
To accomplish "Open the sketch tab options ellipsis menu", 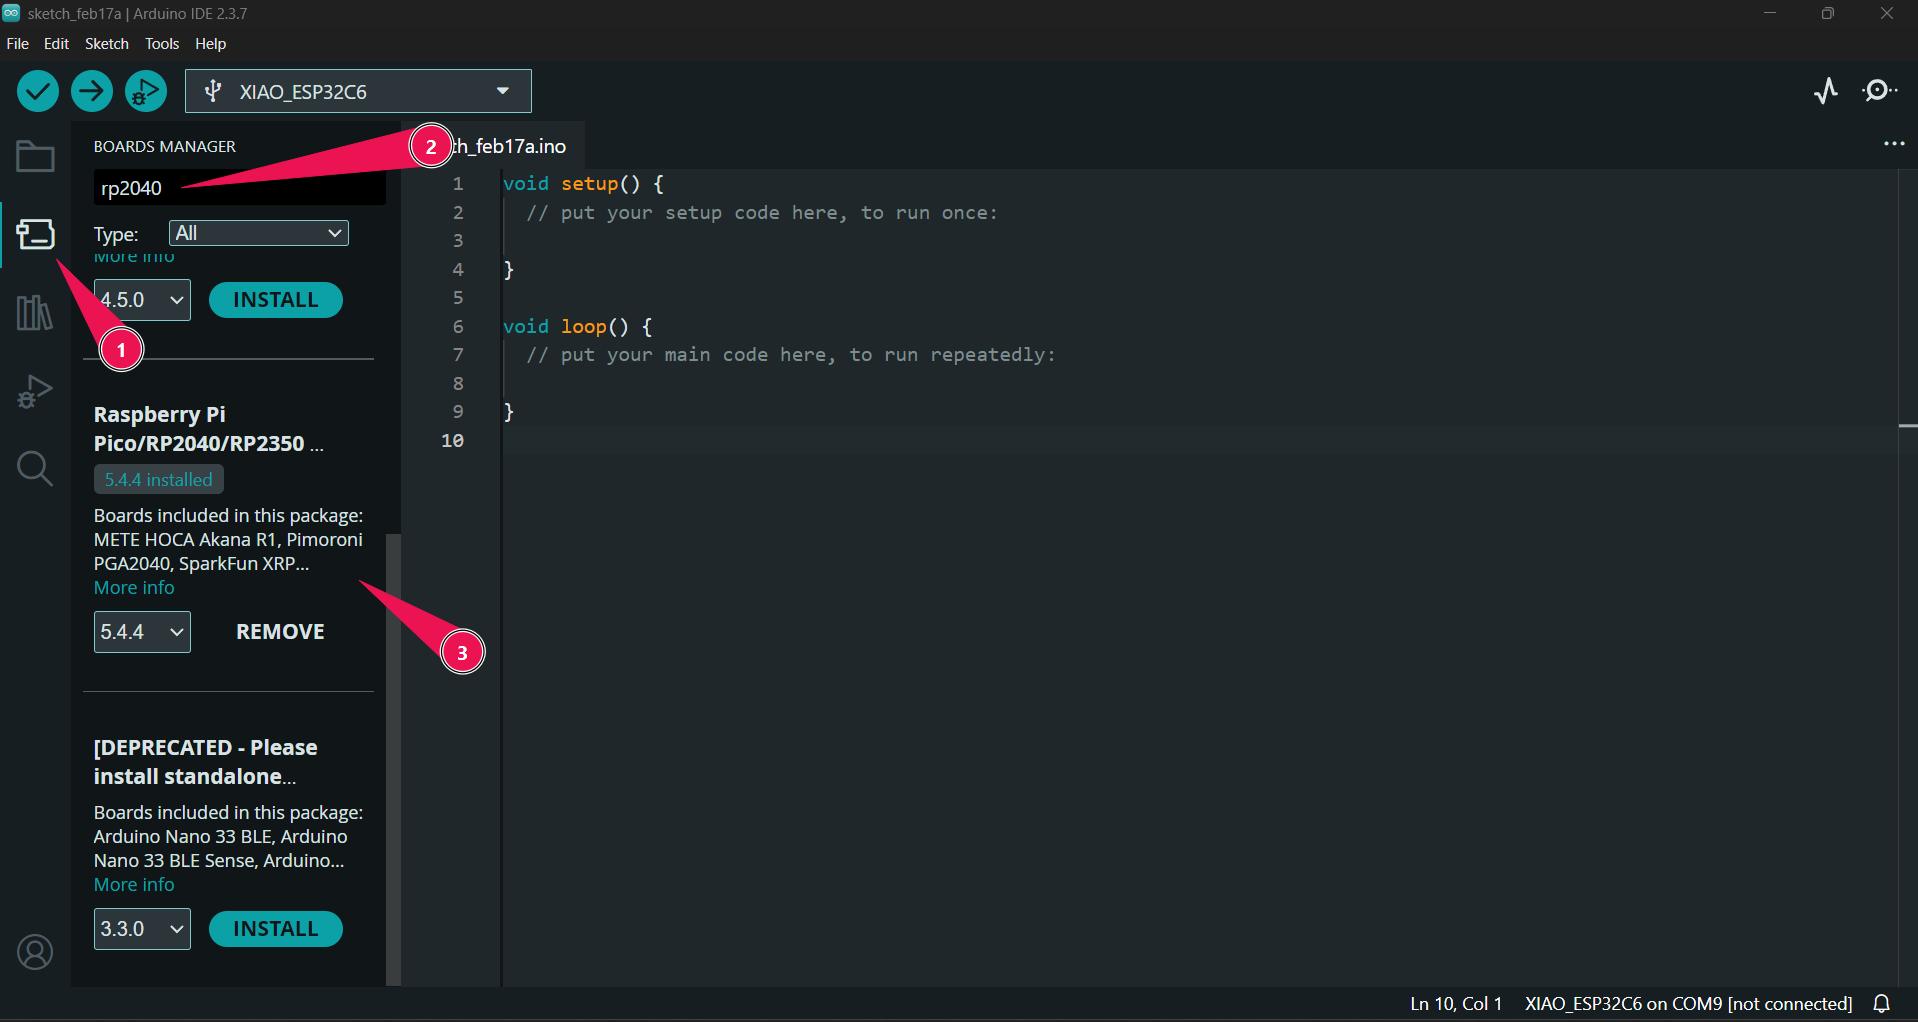I will (x=1895, y=144).
